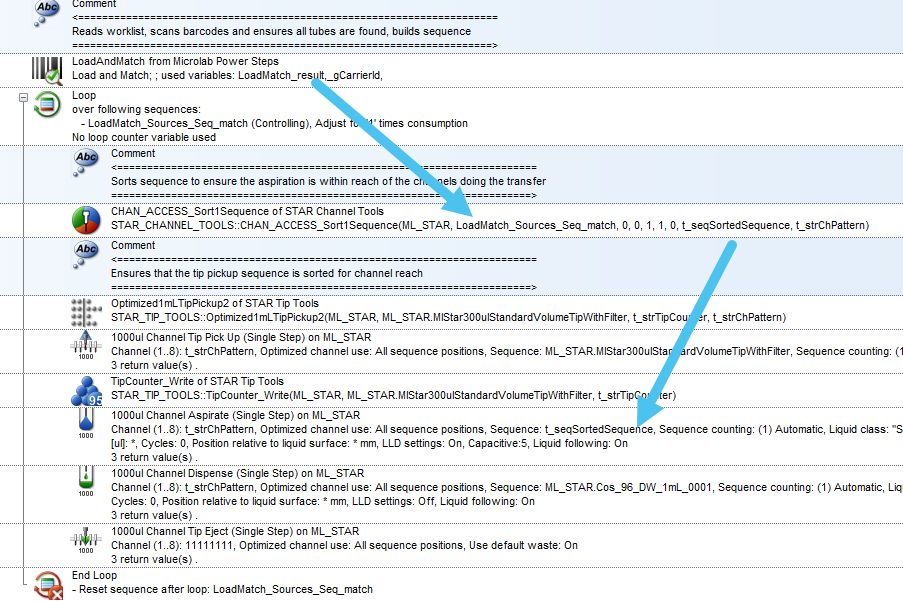The image size is (903, 601).
Task: Select the Optimized1mLTipPickup2 step icon
Action: (x=87, y=311)
